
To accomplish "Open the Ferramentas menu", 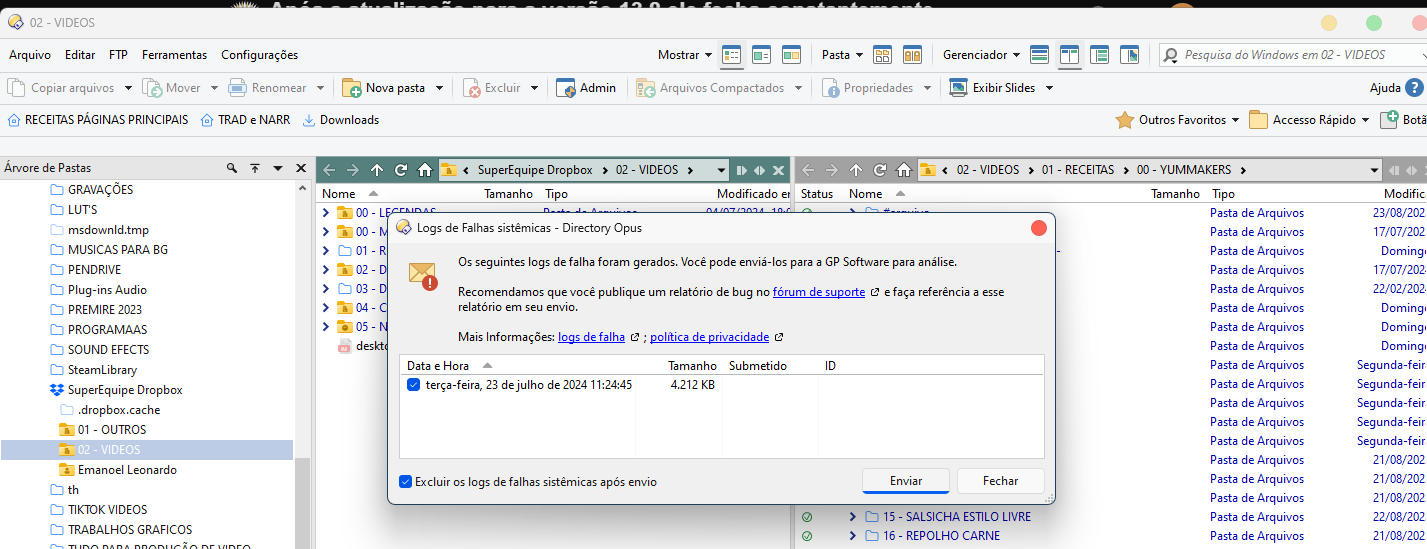I will pos(174,55).
